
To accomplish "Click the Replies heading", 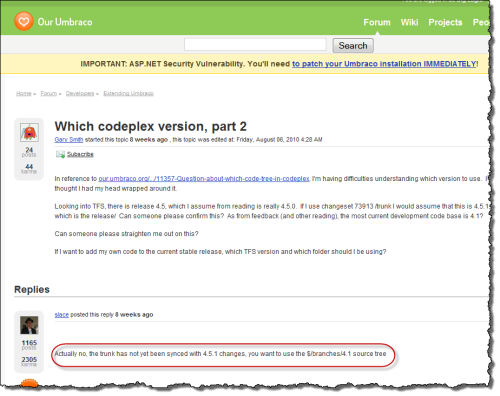I will 32,289.
